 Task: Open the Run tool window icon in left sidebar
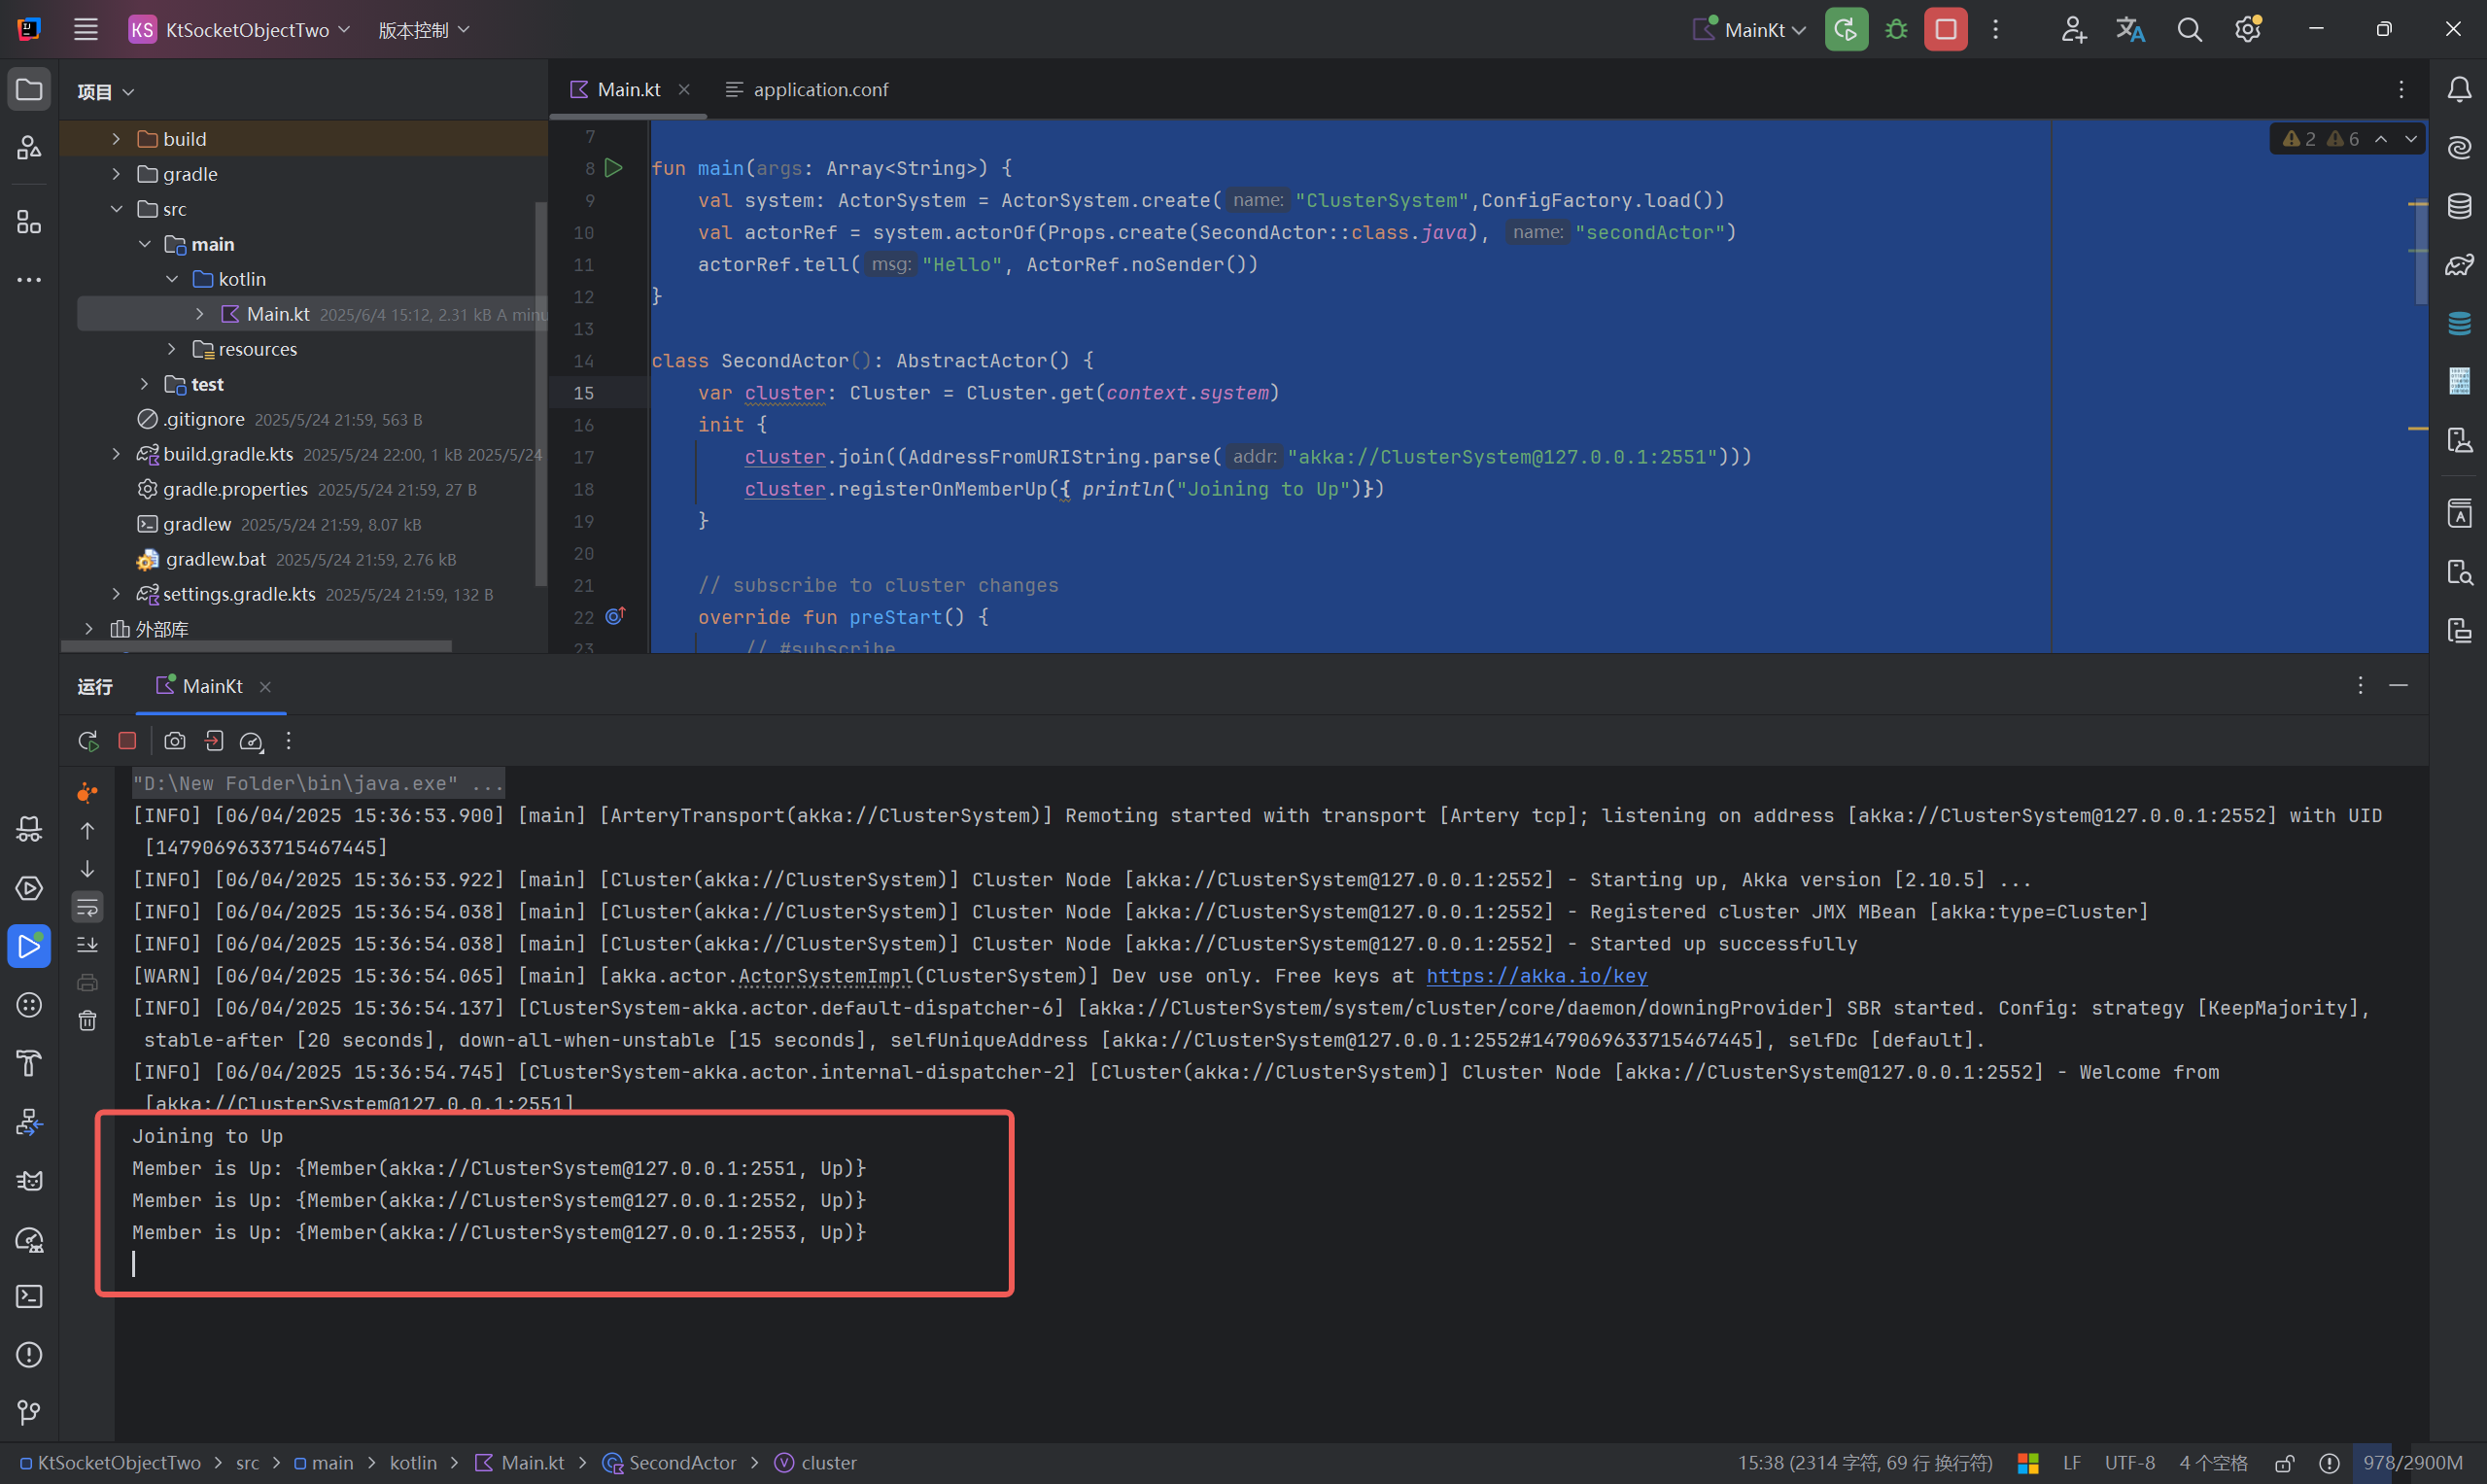[29, 946]
